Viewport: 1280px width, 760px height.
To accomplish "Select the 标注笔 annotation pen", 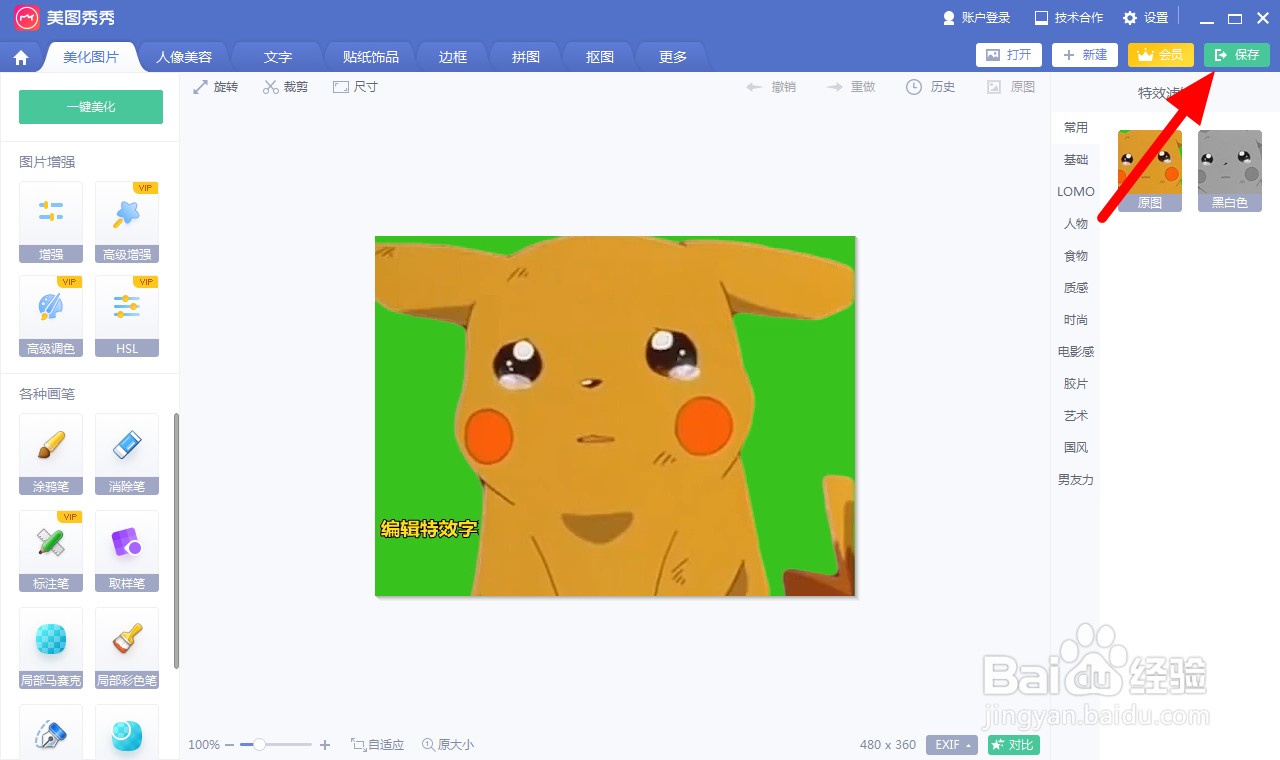I will coord(51,551).
